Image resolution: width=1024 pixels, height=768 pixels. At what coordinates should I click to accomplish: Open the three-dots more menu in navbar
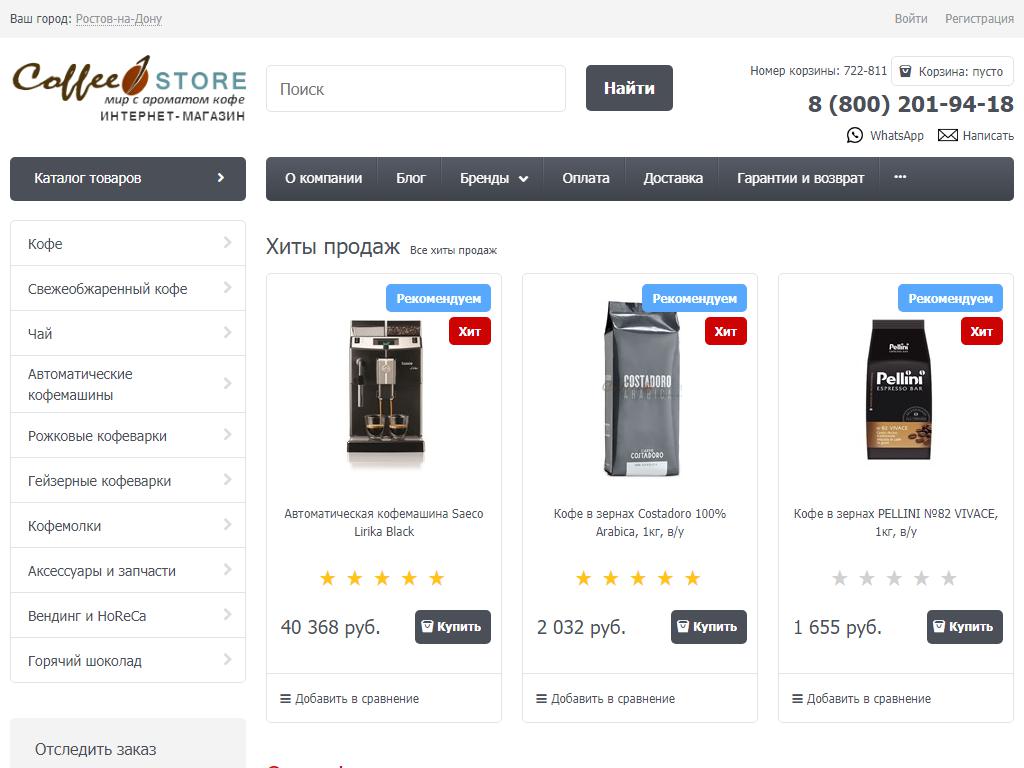click(900, 177)
